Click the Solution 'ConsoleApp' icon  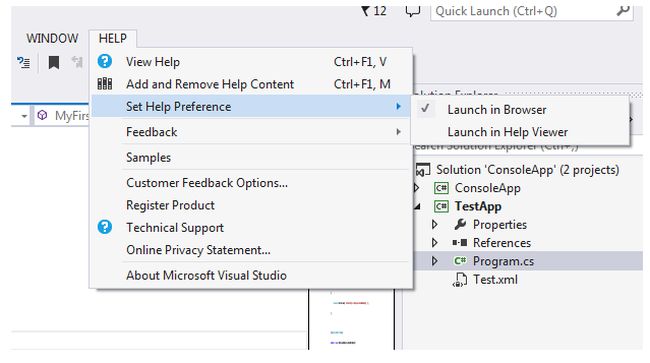click(x=423, y=170)
